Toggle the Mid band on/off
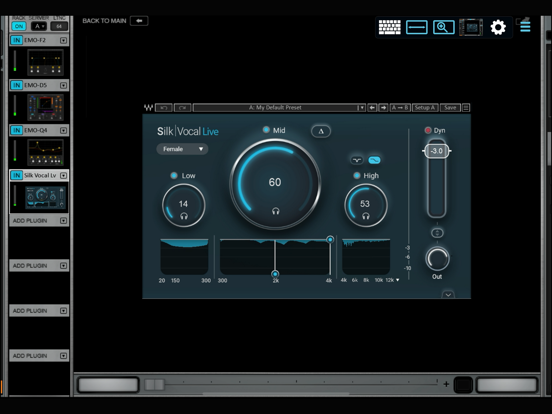Screen dimensions: 552x414 [x=266, y=130]
